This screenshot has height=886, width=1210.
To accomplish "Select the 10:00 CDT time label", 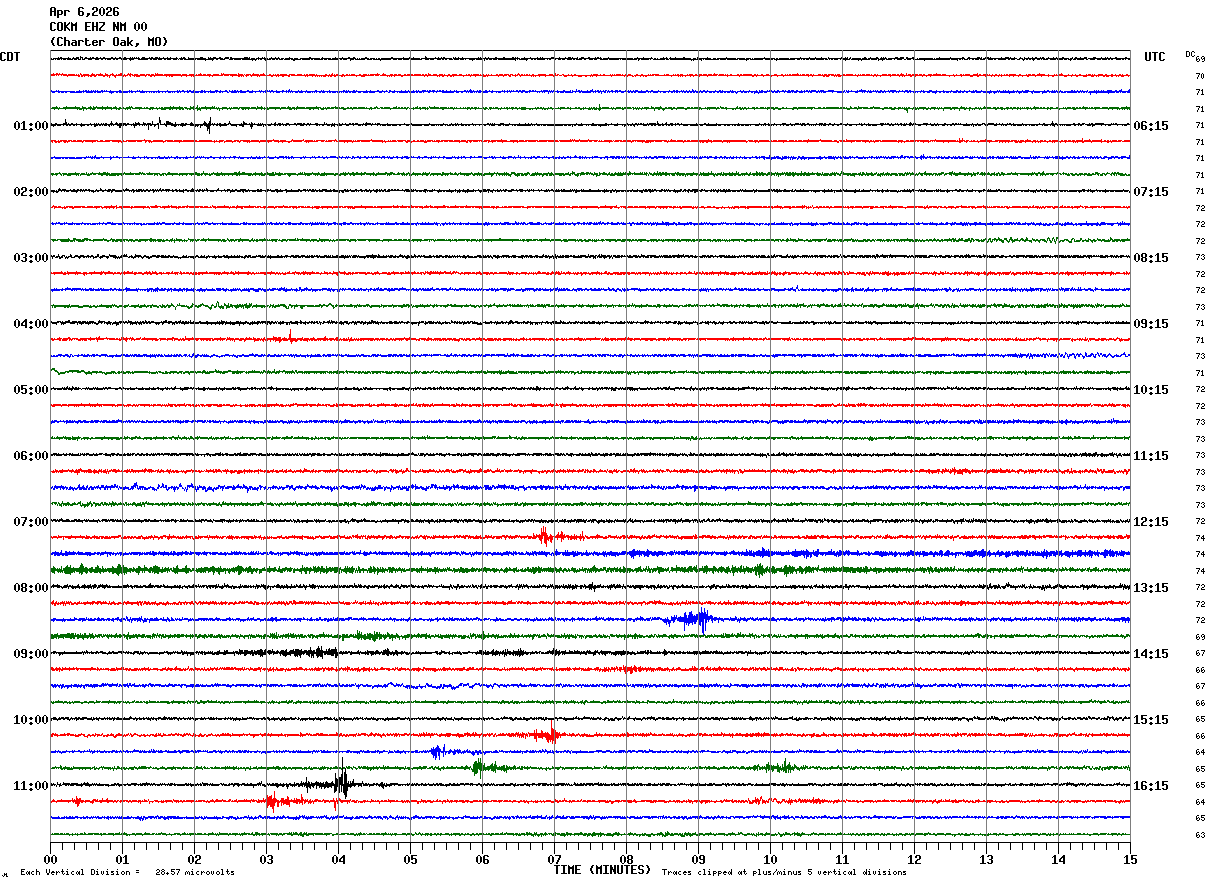I will point(31,720).
